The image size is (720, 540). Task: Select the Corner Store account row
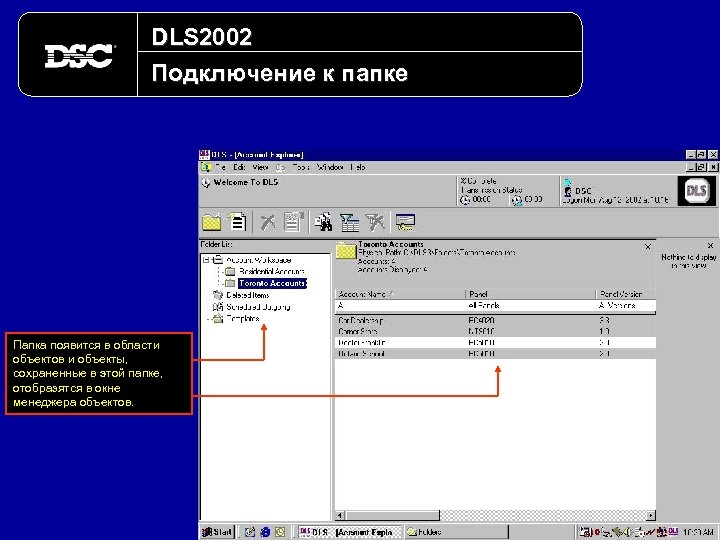[x=495, y=331]
